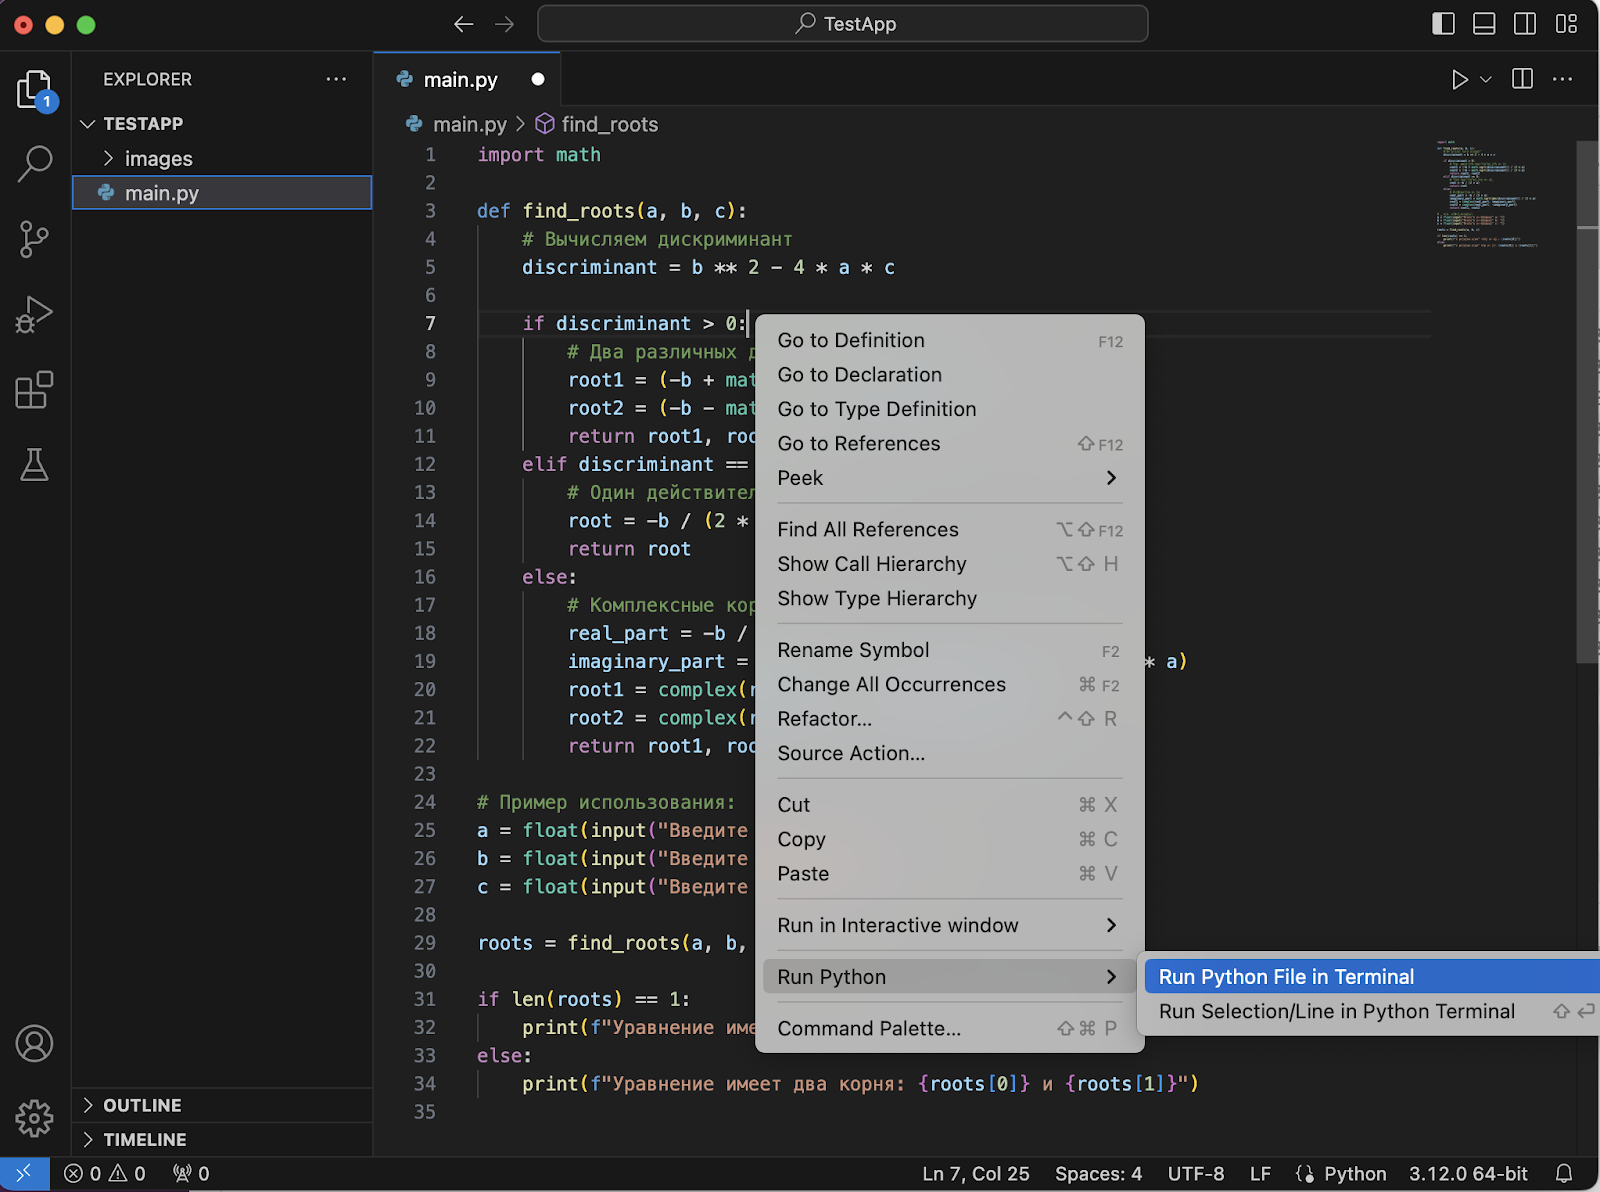Open the Extensions view icon

click(x=35, y=390)
